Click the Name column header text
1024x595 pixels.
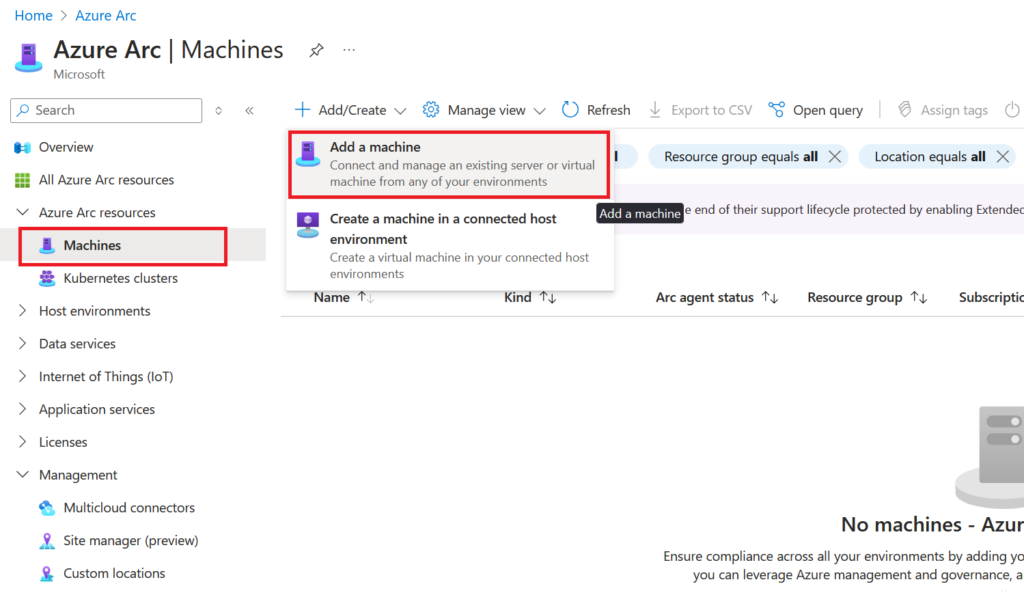[x=332, y=298]
